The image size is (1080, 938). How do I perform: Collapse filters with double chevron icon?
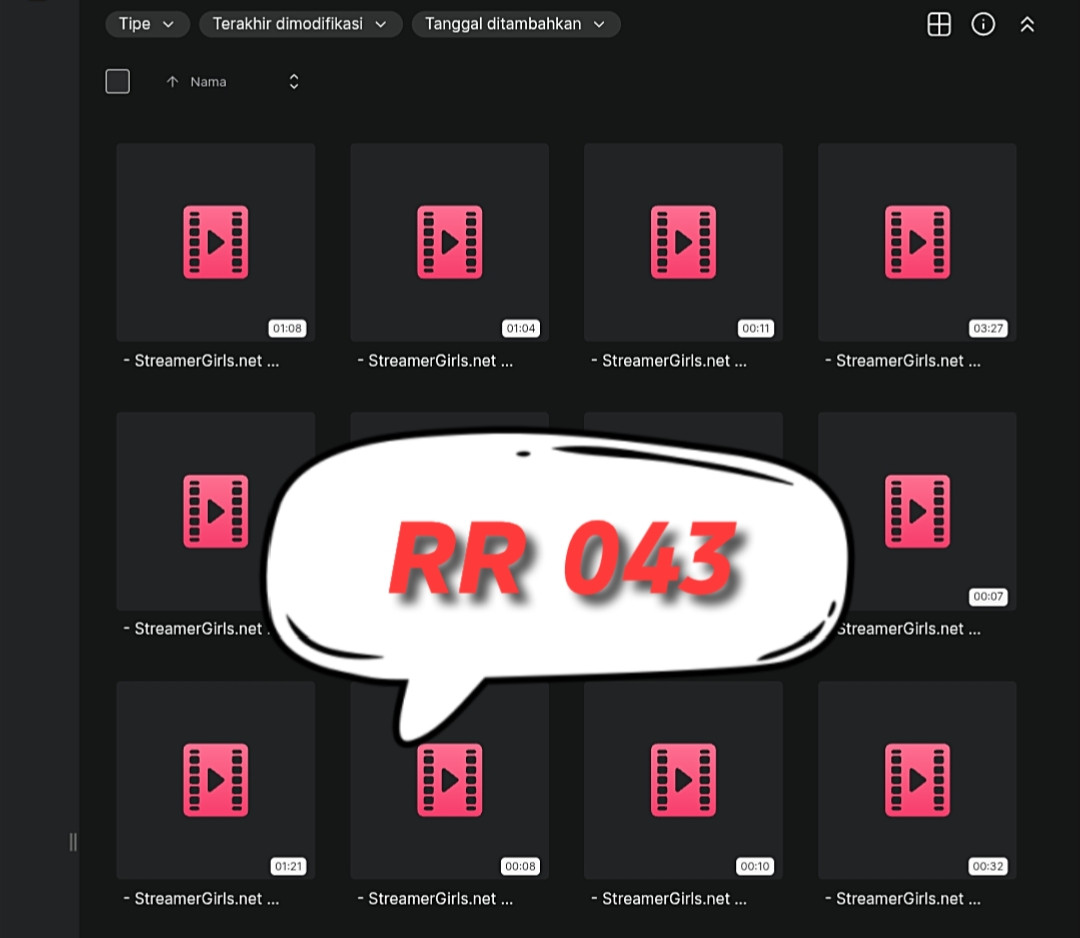coord(1027,25)
